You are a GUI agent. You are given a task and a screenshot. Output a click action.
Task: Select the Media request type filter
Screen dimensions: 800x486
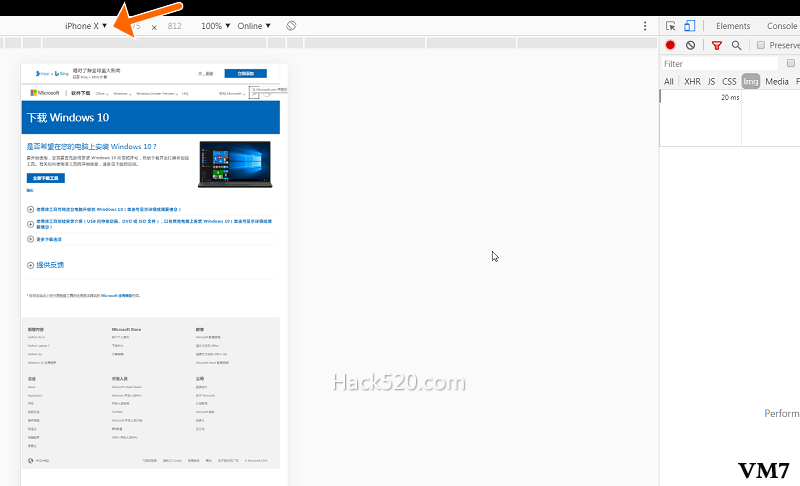pos(777,82)
